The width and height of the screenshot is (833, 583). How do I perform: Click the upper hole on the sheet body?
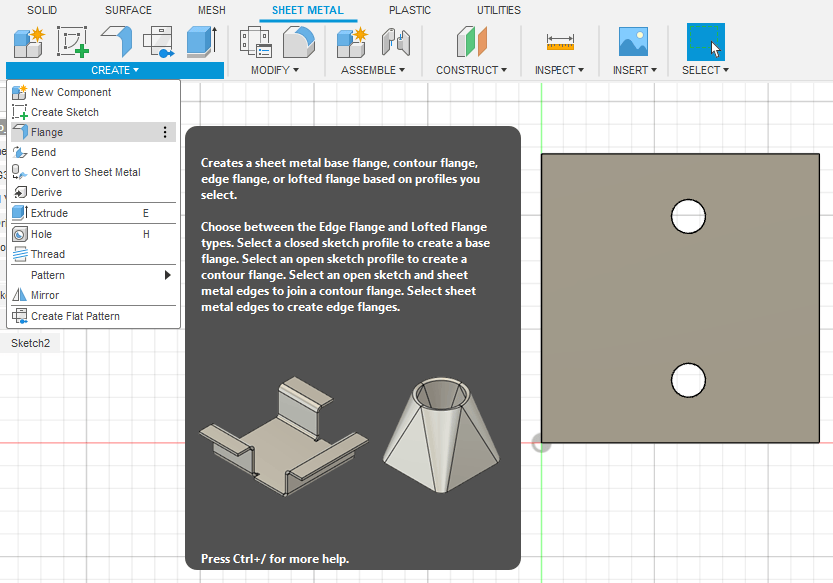click(687, 215)
